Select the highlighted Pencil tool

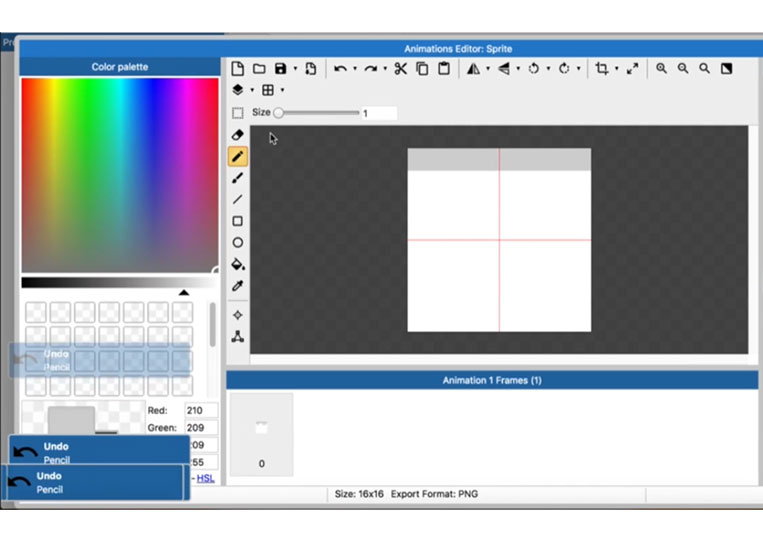pyautogui.click(x=237, y=156)
